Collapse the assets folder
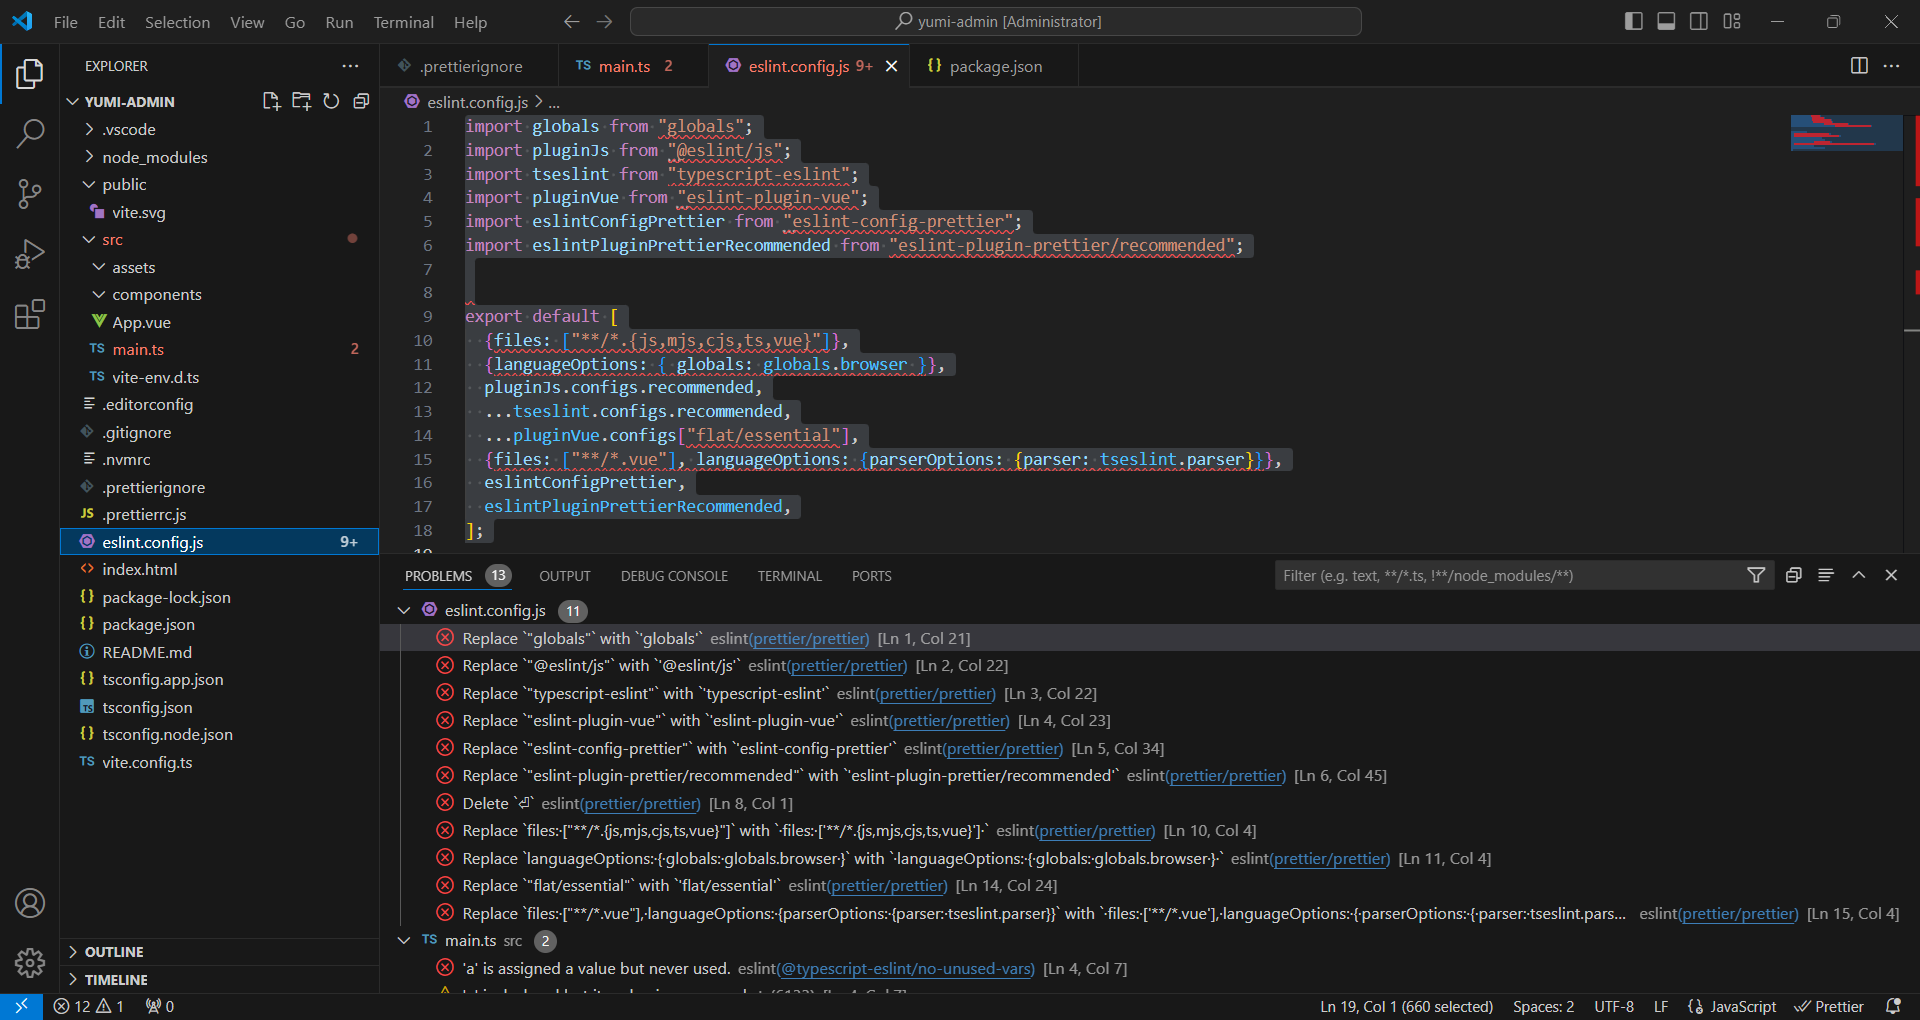Viewport: 1920px width, 1020px height. click(x=99, y=267)
